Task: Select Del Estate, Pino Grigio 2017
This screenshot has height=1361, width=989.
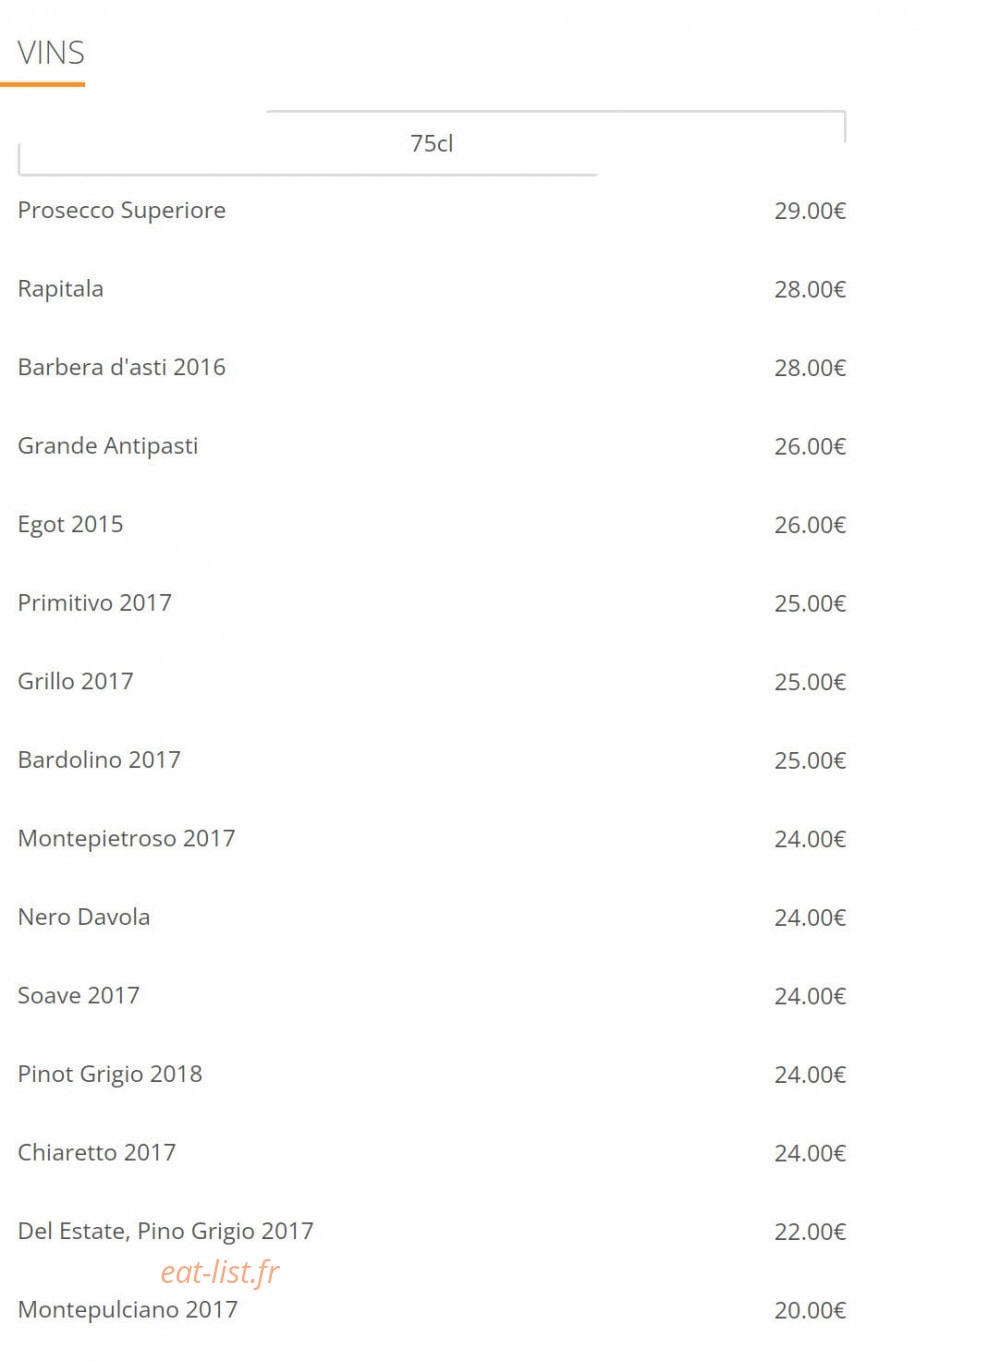Action: [165, 1231]
